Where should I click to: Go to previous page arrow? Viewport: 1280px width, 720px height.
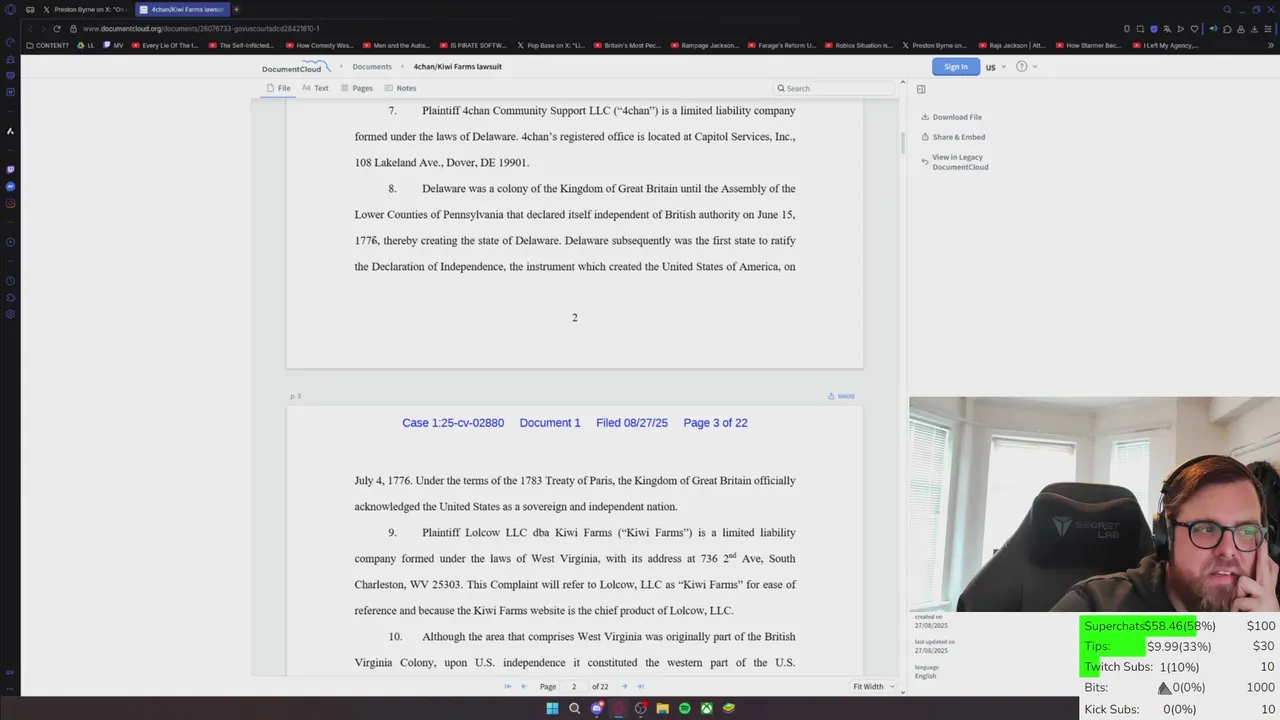(x=524, y=686)
